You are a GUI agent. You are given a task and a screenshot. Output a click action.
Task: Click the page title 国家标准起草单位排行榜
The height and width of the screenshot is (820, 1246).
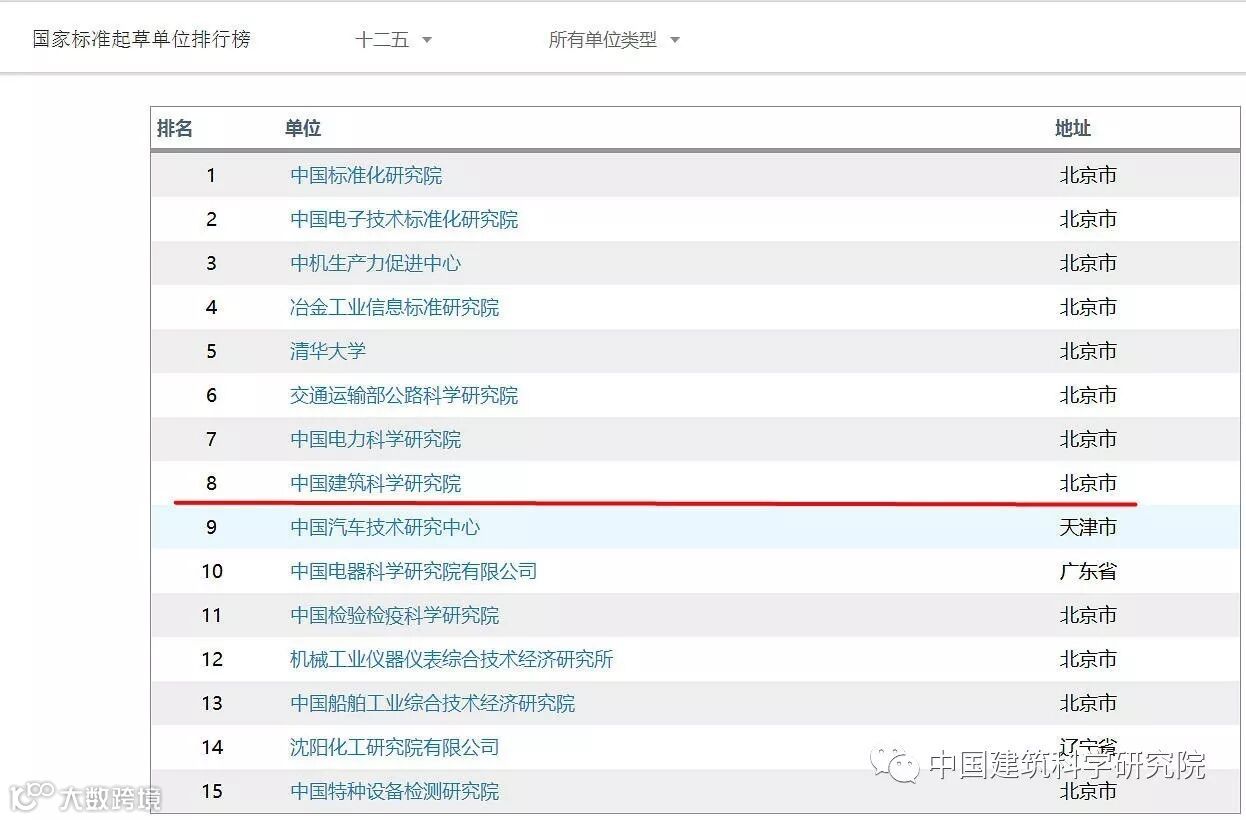click(x=142, y=40)
